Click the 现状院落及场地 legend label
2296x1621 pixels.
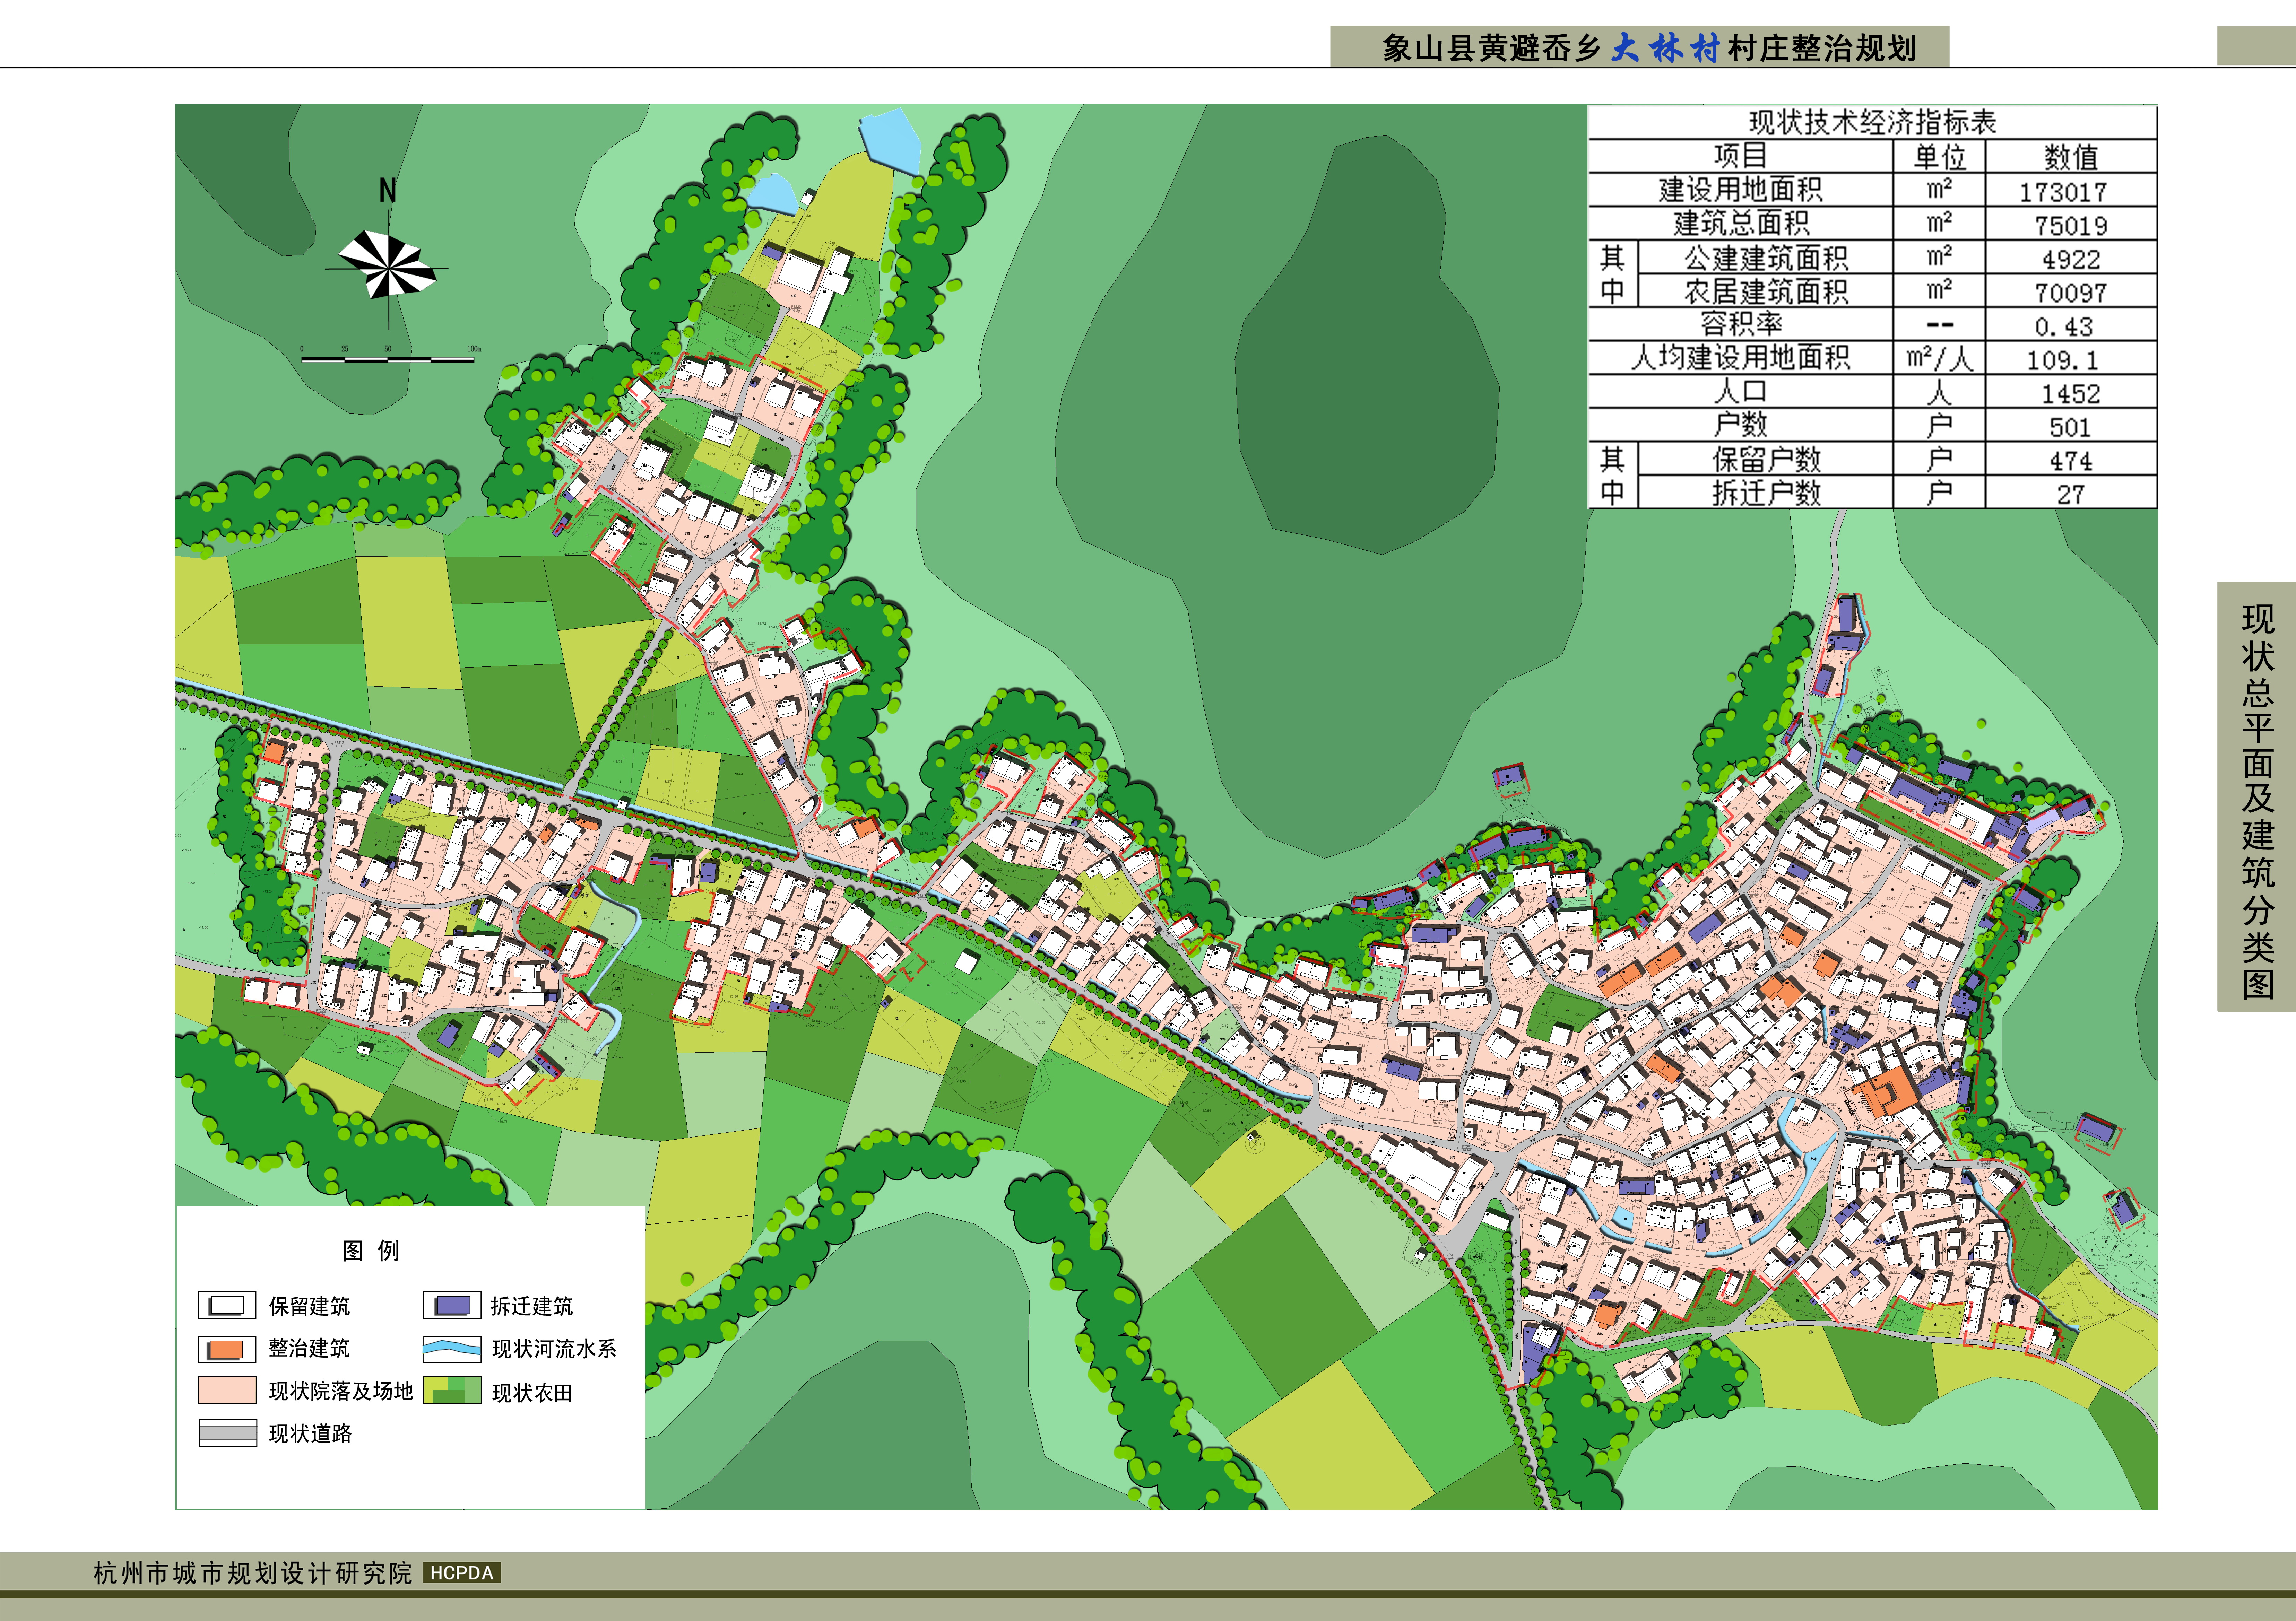click(x=341, y=1391)
